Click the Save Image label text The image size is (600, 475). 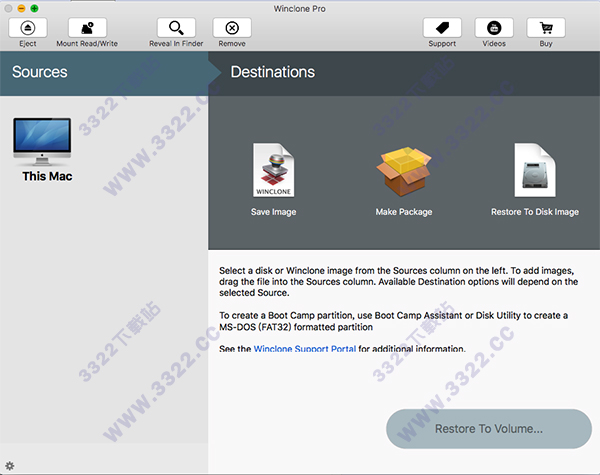(x=273, y=212)
